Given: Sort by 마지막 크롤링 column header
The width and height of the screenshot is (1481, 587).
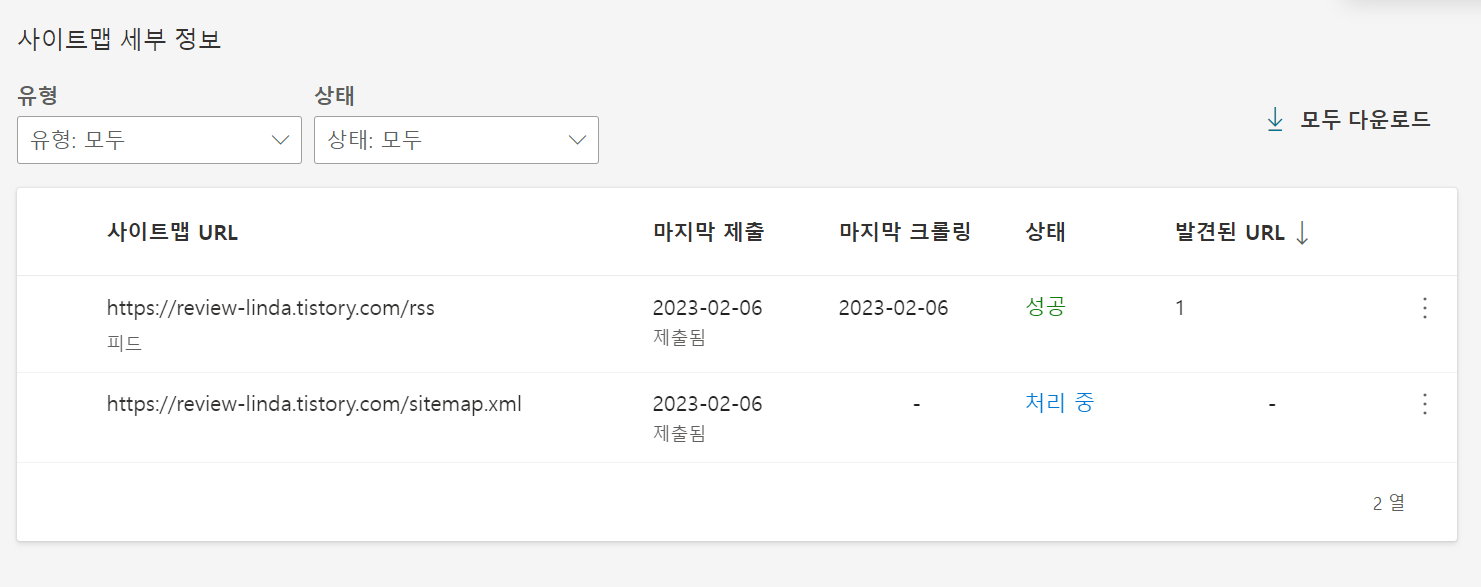Looking at the screenshot, I should (905, 232).
